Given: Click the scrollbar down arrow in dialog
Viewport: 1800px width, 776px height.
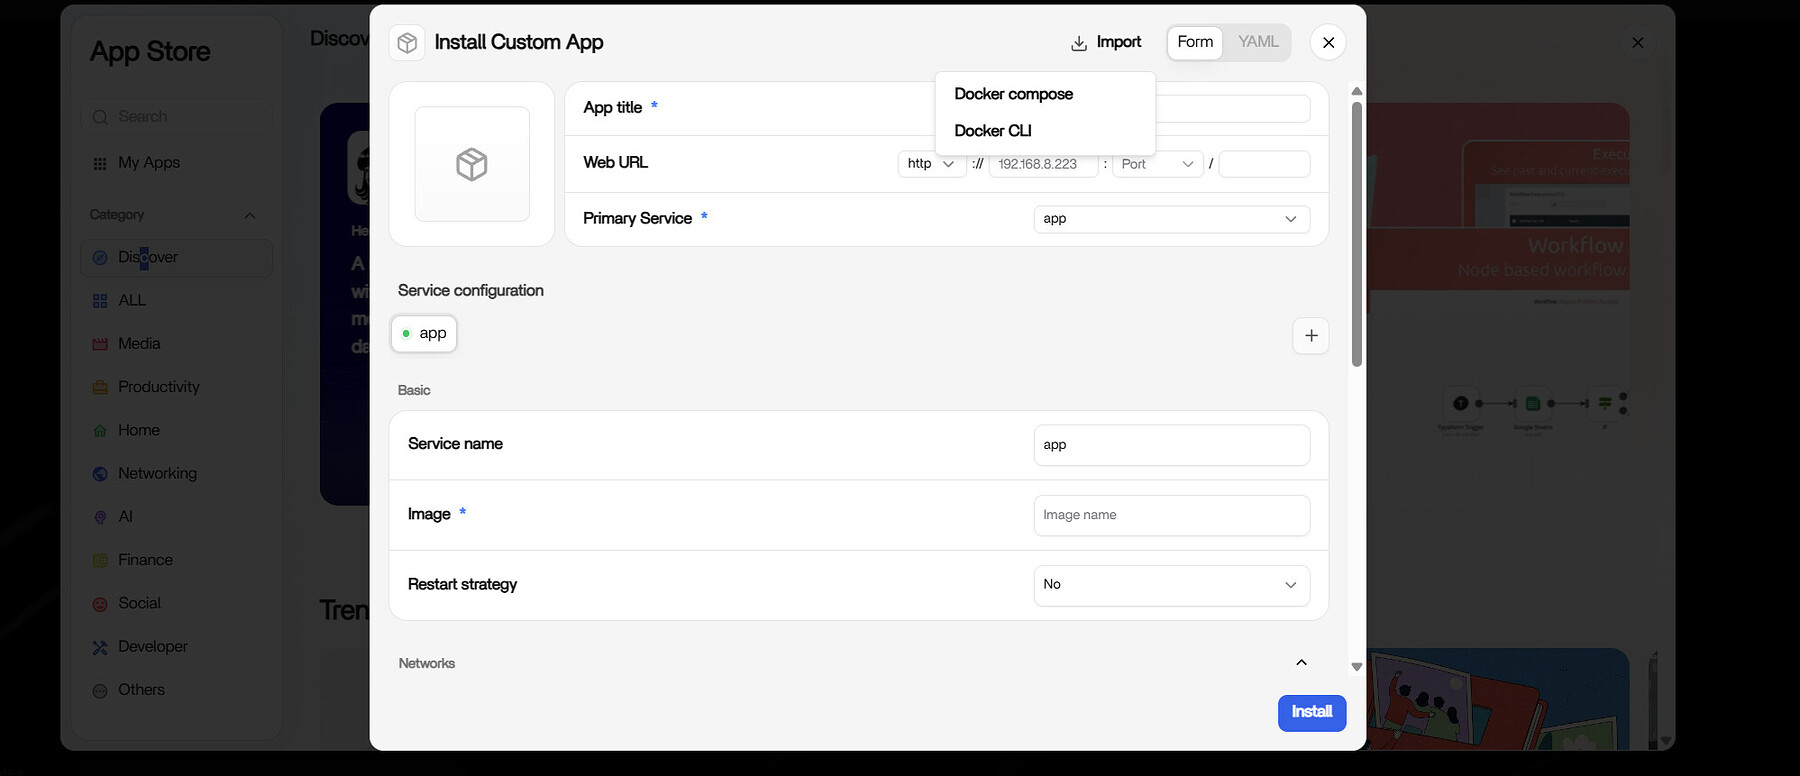Looking at the screenshot, I should pyautogui.click(x=1357, y=667).
